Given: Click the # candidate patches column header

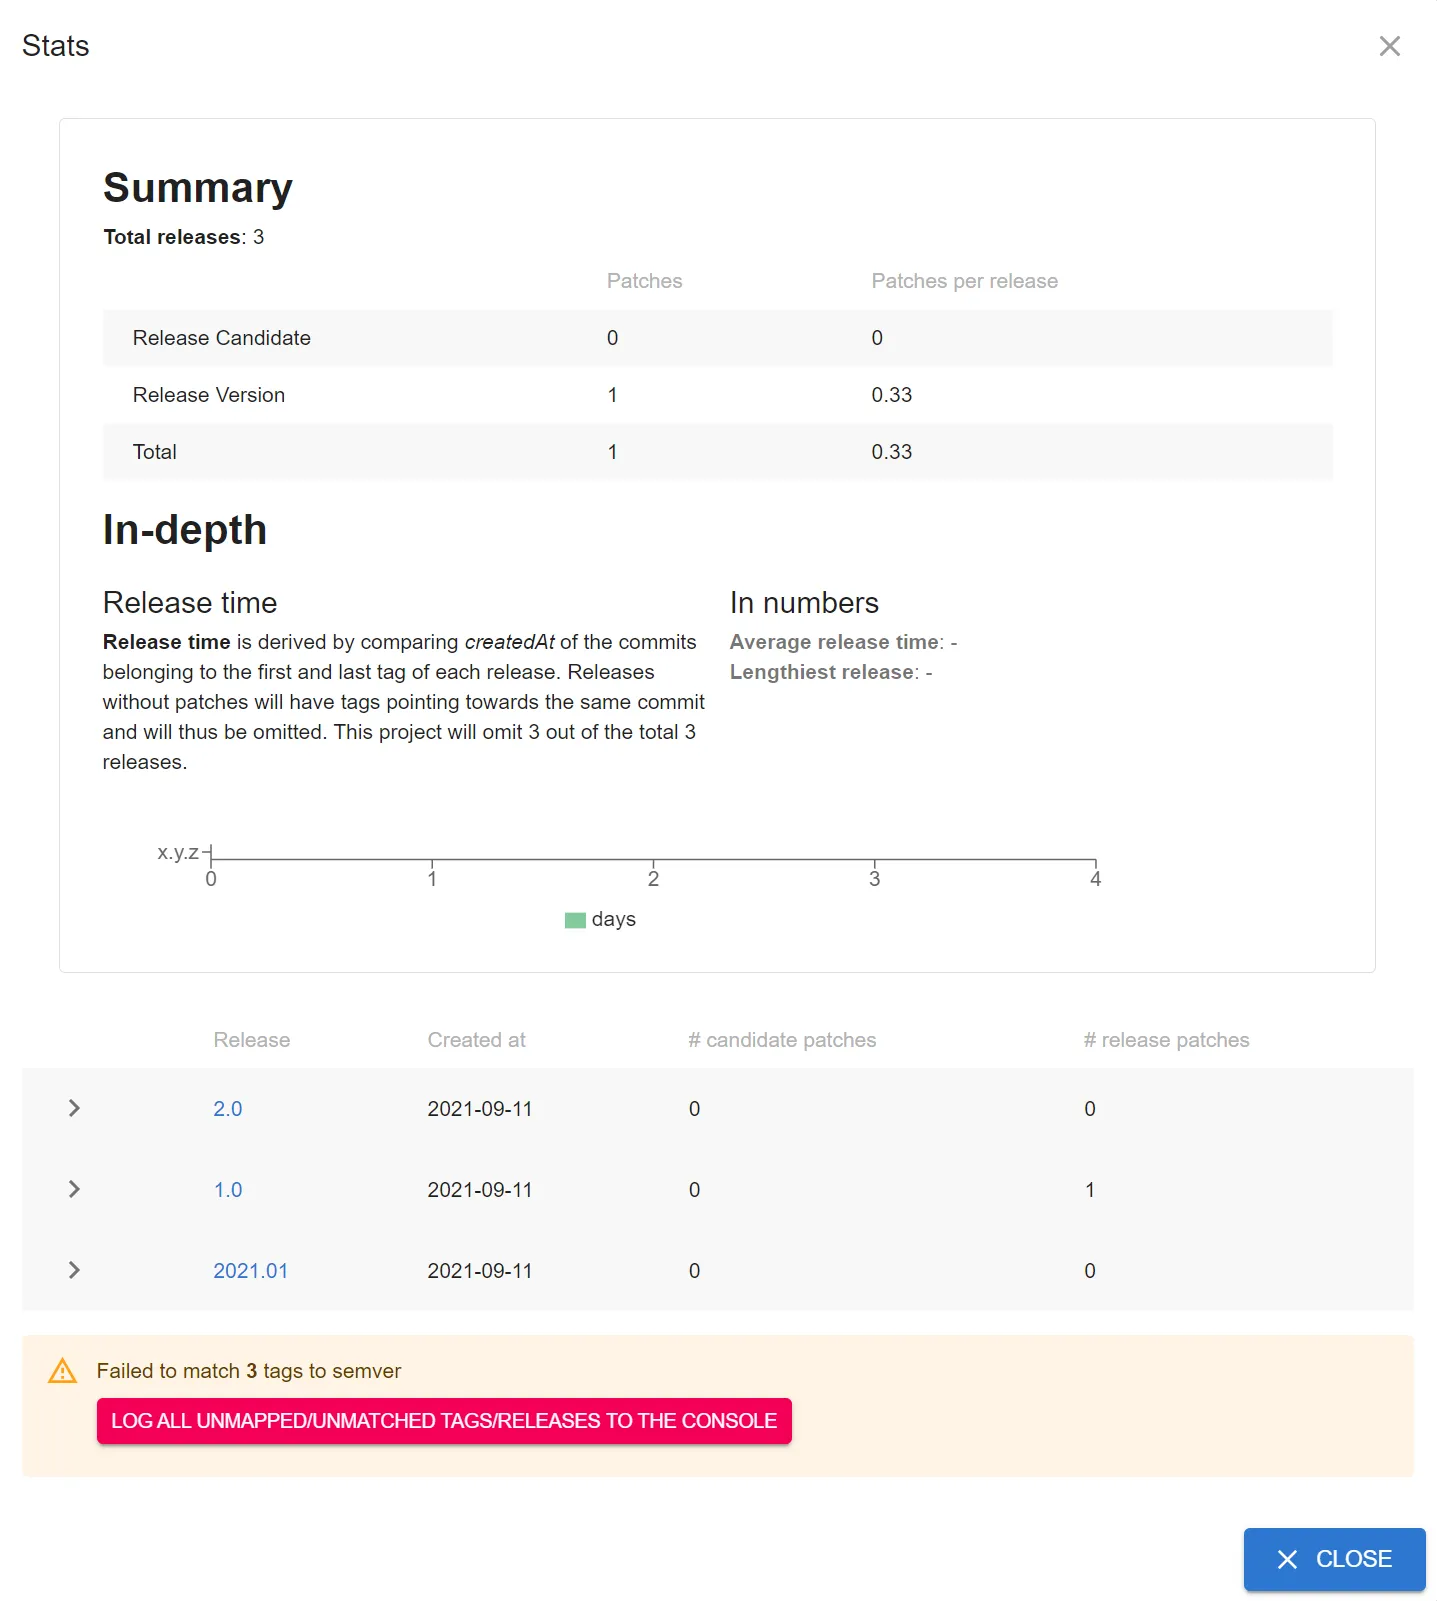Looking at the screenshot, I should click(781, 1040).
